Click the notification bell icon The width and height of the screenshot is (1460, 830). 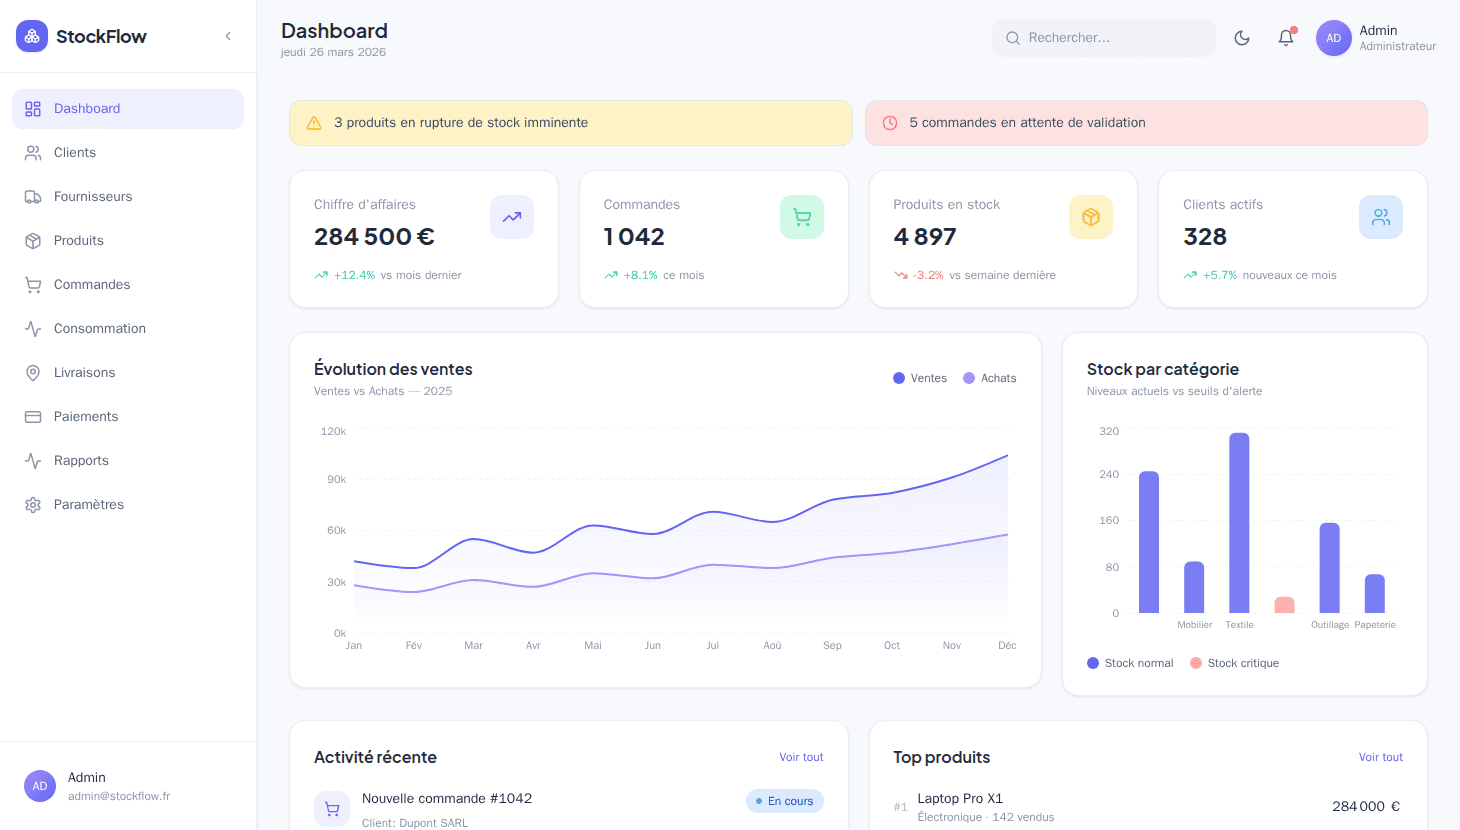pos(1285,37)
